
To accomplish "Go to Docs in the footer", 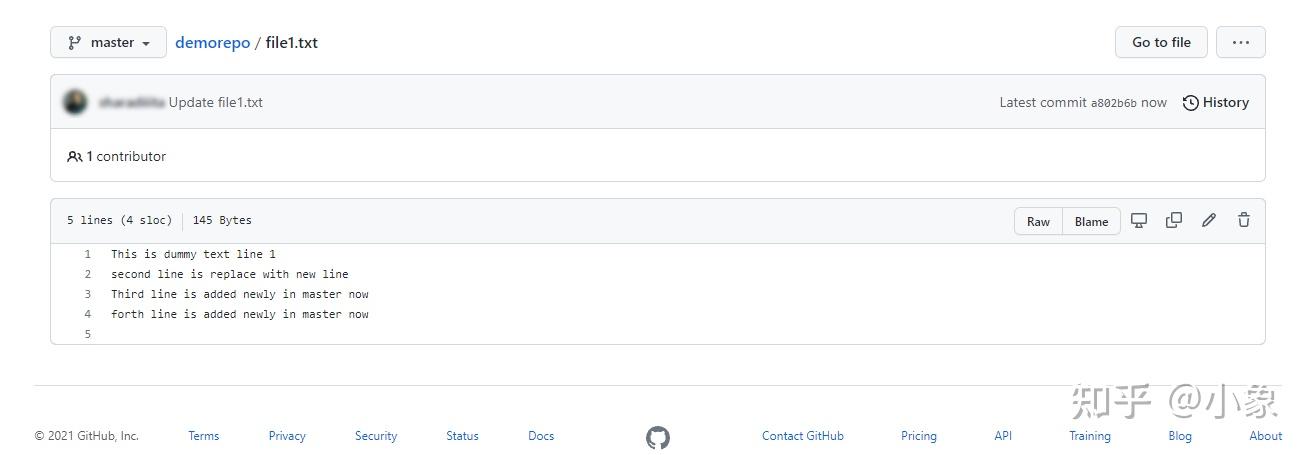I will click(x=541, y=436).
